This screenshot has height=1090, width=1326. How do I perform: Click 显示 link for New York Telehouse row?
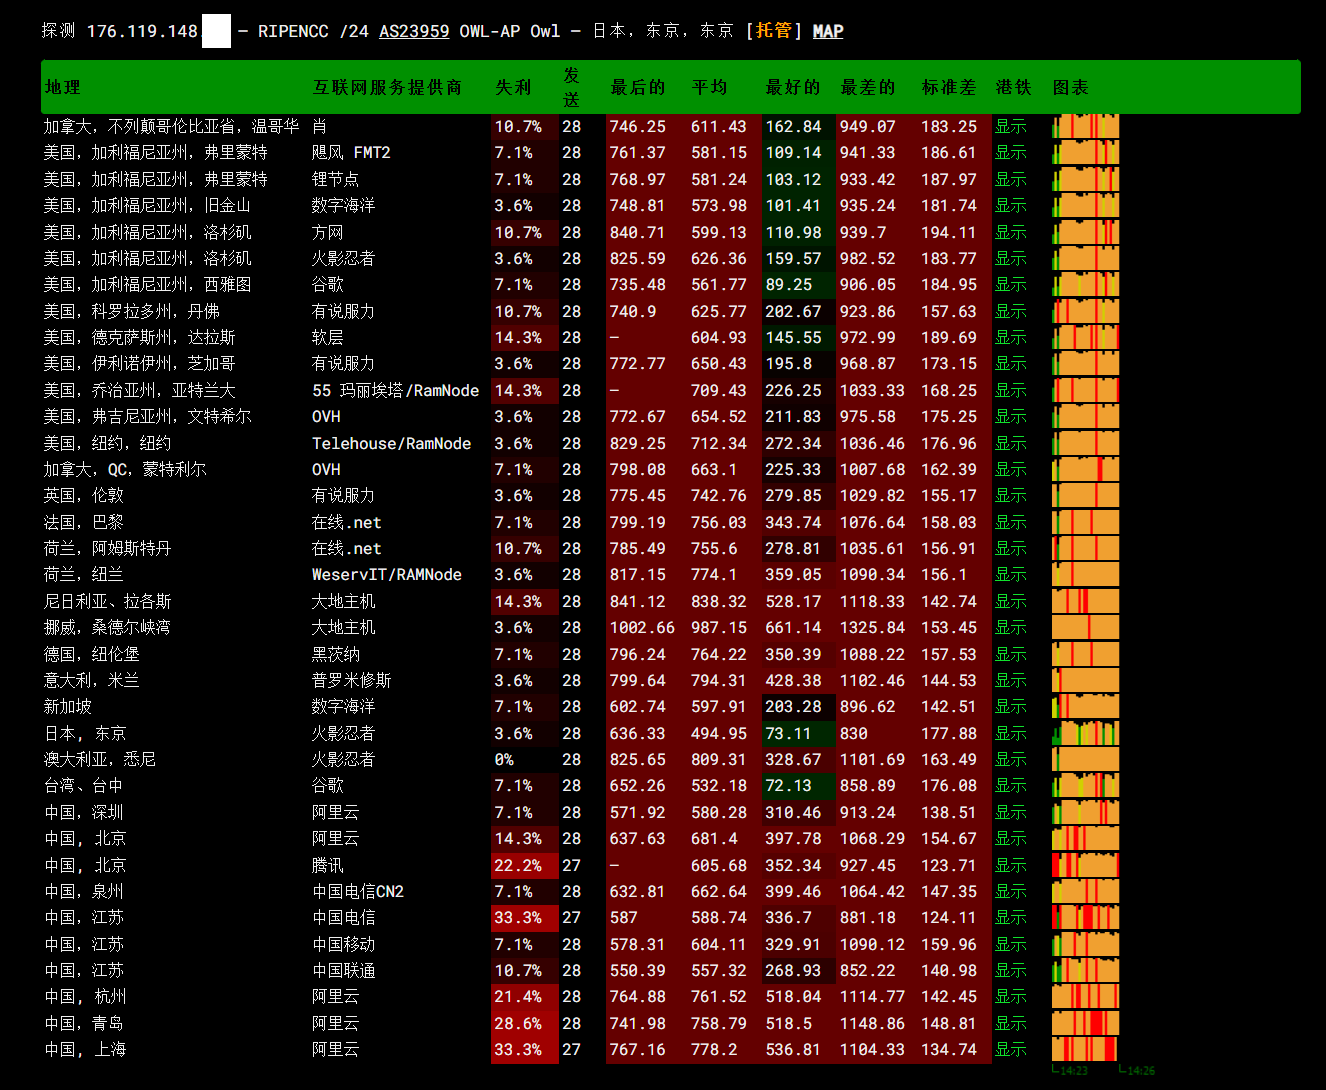(1010, 443)
